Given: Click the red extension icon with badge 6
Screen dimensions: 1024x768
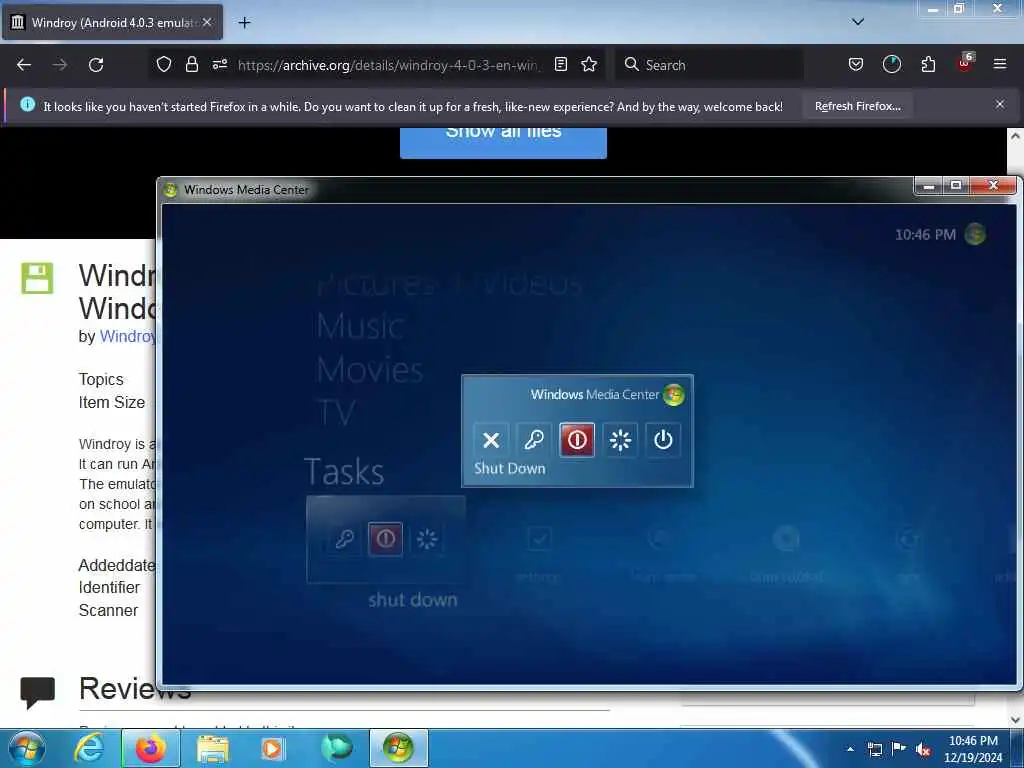Looking at the screenshot, I should (965, 63).
